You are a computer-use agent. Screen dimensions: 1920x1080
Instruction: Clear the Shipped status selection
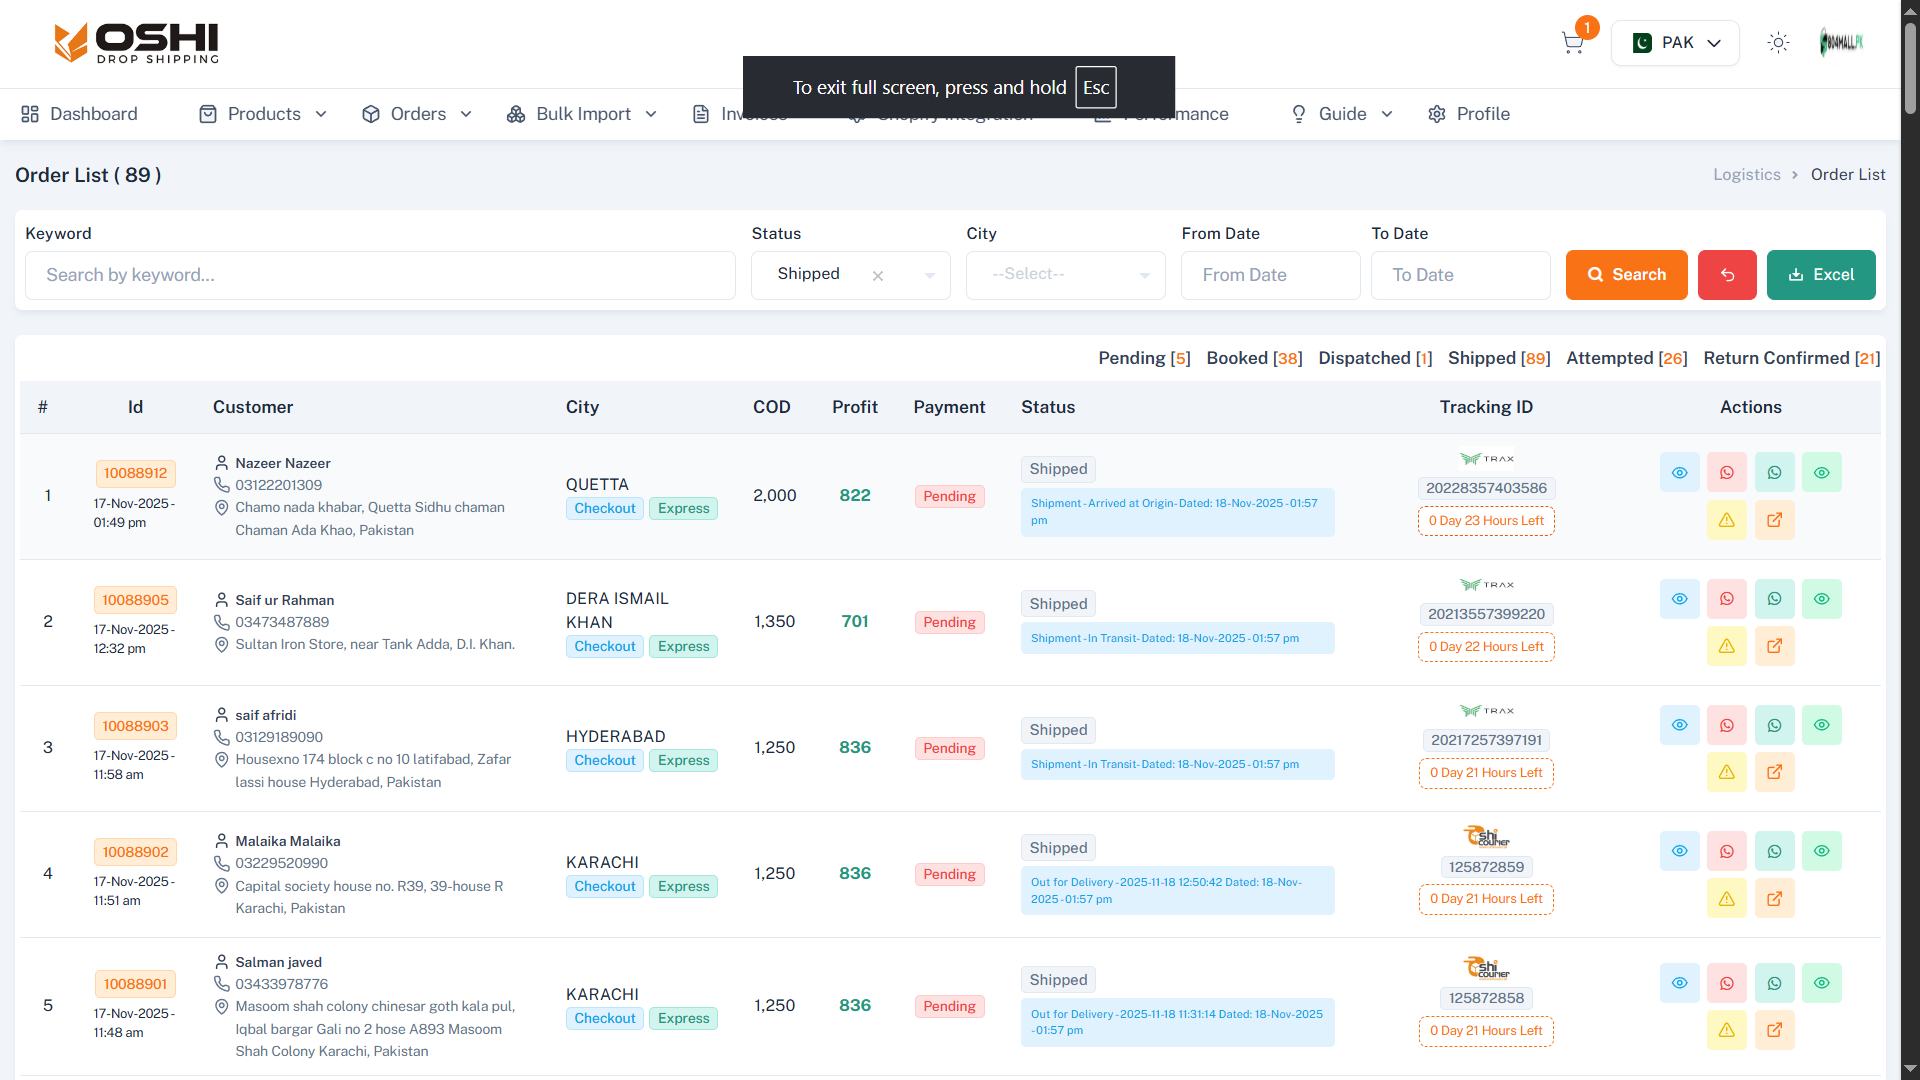tap(877, 276)
